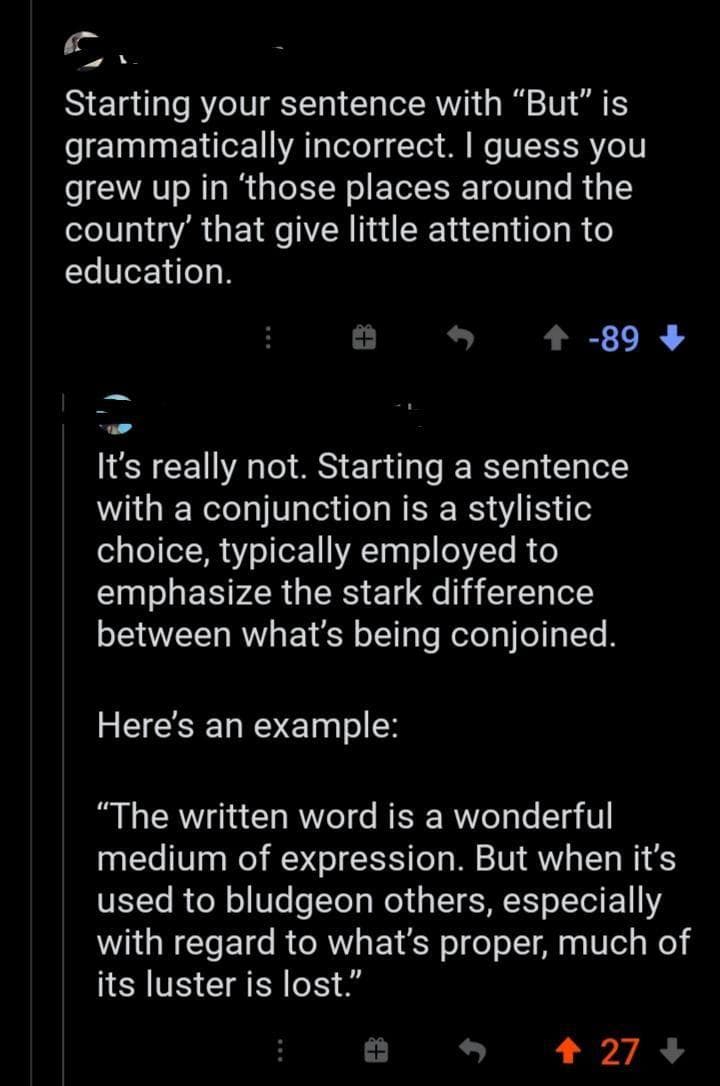Give an award to the -89 comment
Viewport: 720px width, 1086px height.
(x=362, y=340)
